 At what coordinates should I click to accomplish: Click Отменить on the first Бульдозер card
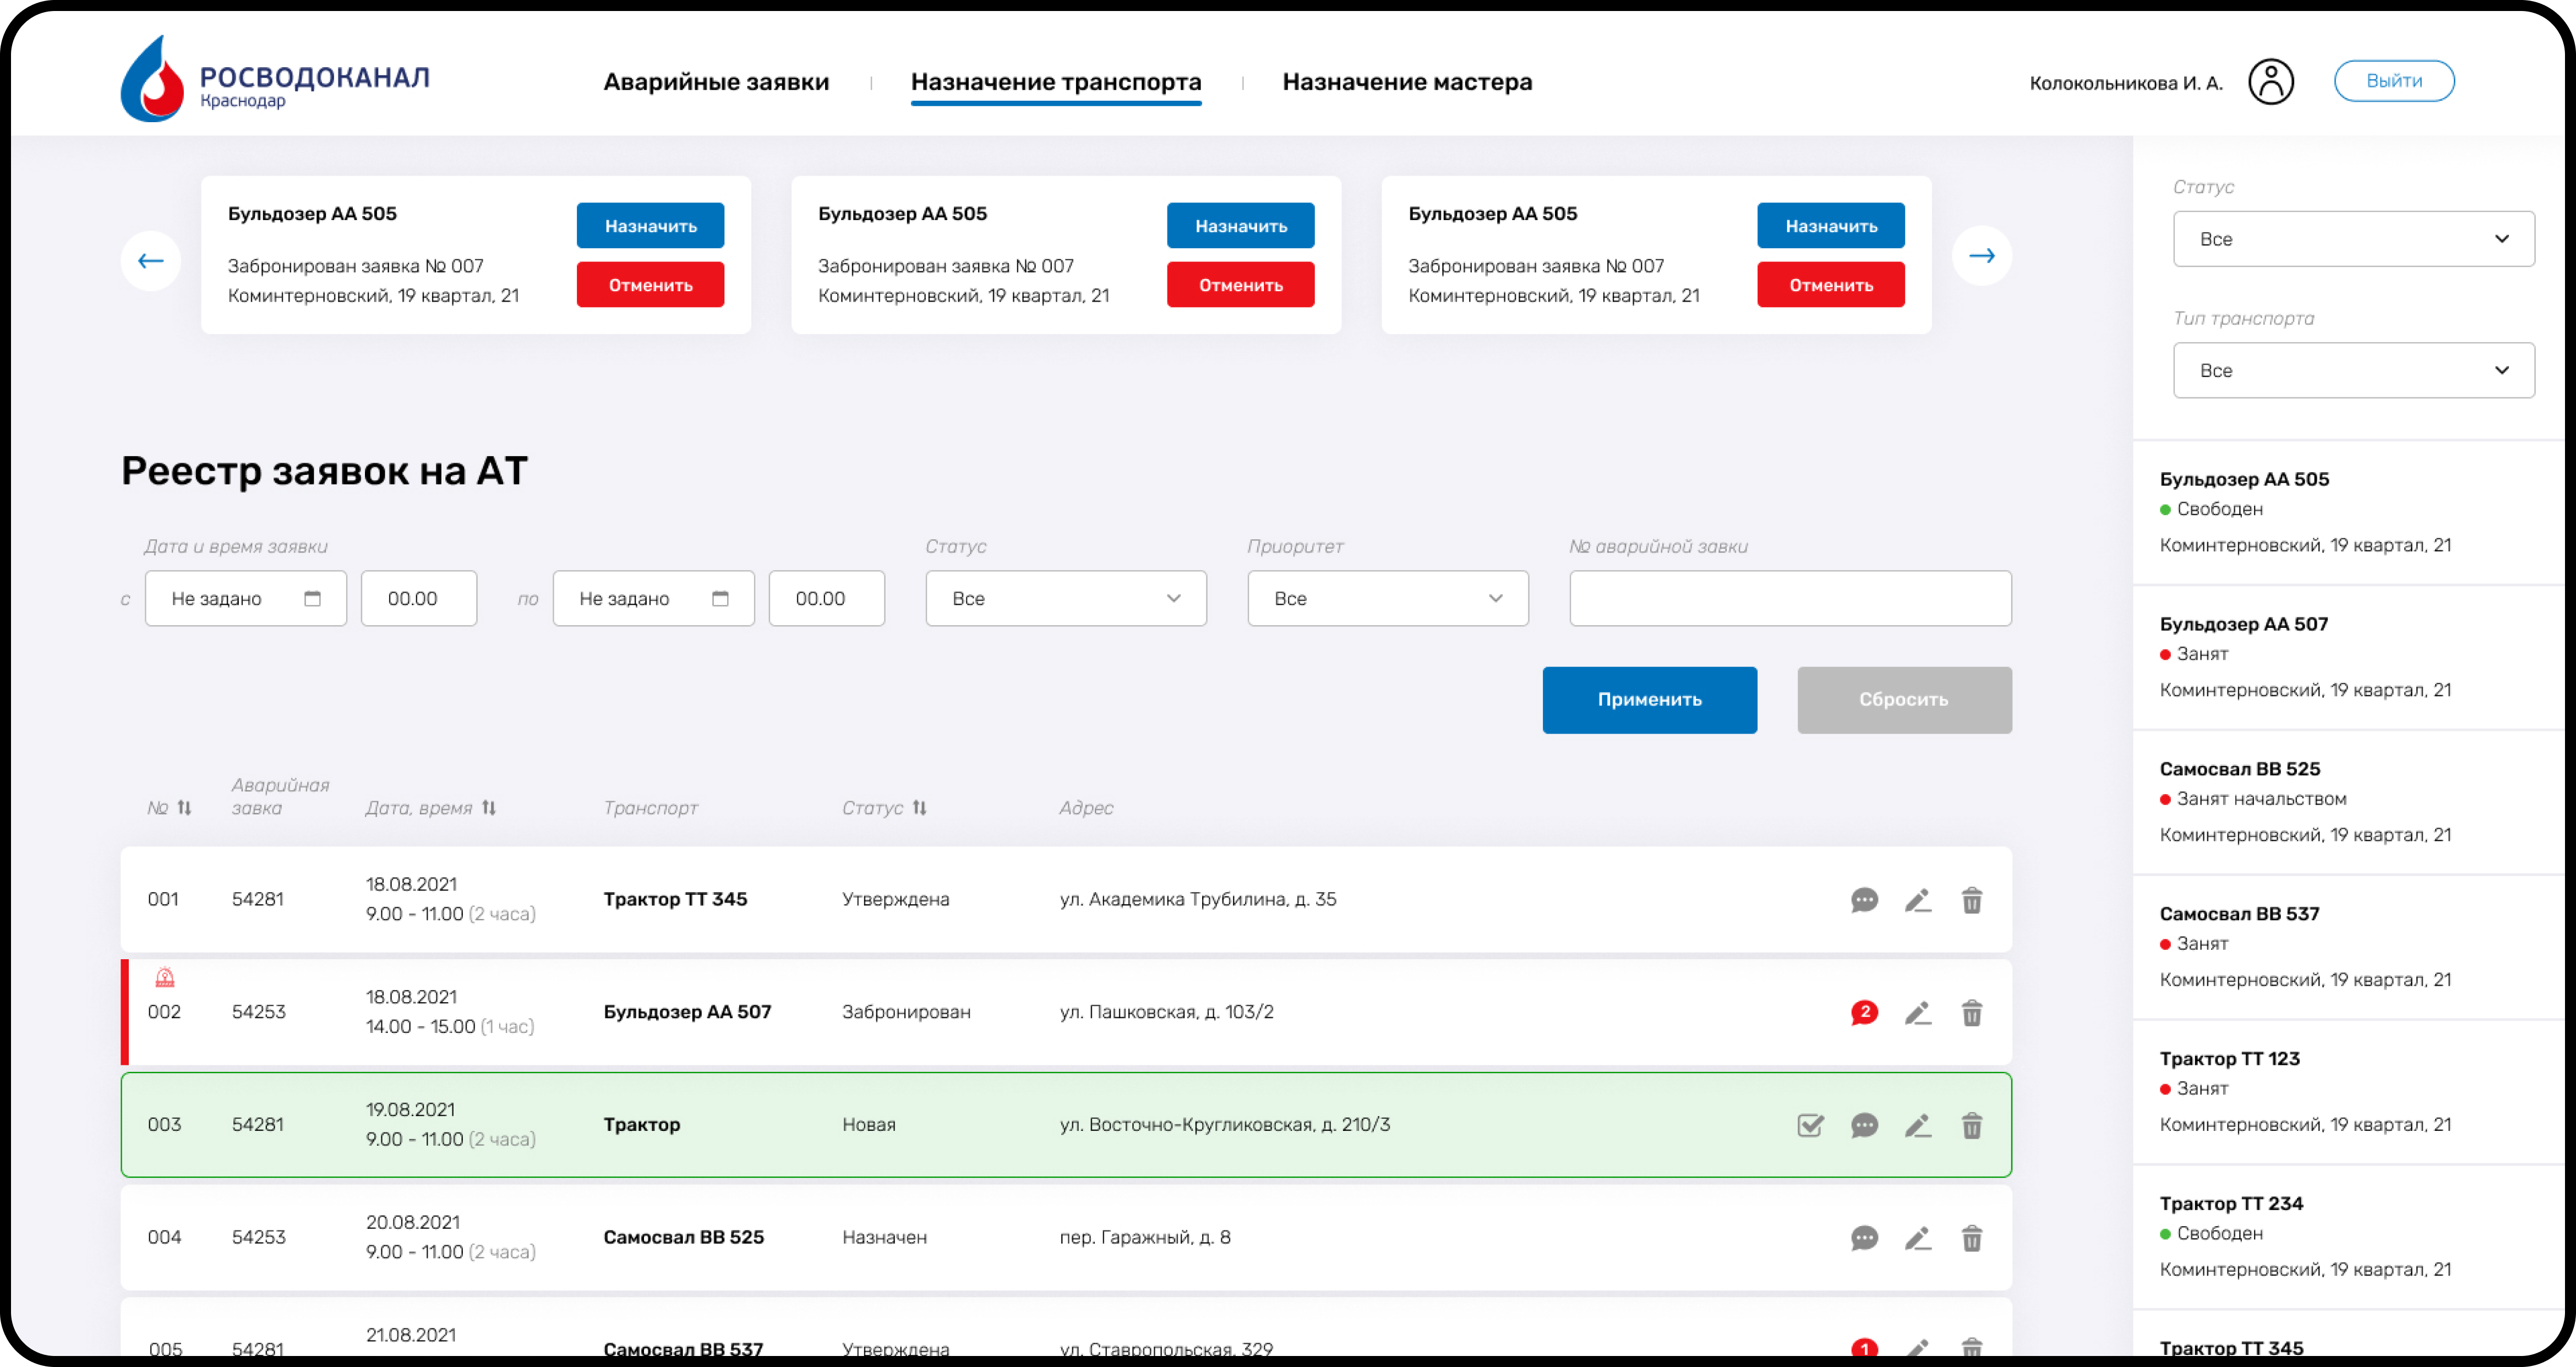click(x=650, y=285)
